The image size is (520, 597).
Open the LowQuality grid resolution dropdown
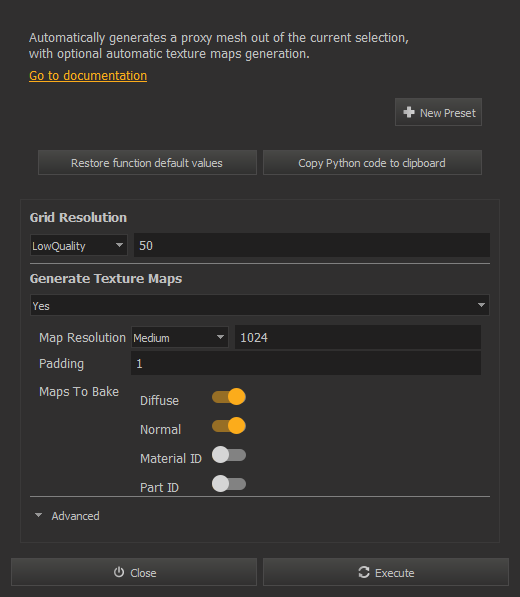[x=78, y=245]
